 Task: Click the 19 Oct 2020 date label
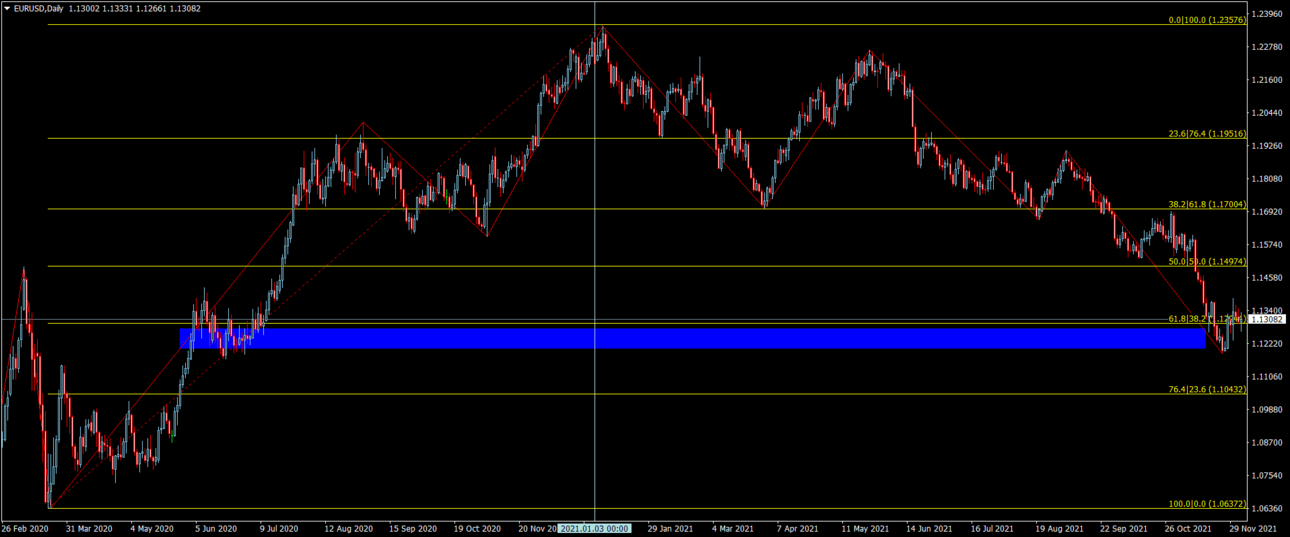click(x=477, y=528)
